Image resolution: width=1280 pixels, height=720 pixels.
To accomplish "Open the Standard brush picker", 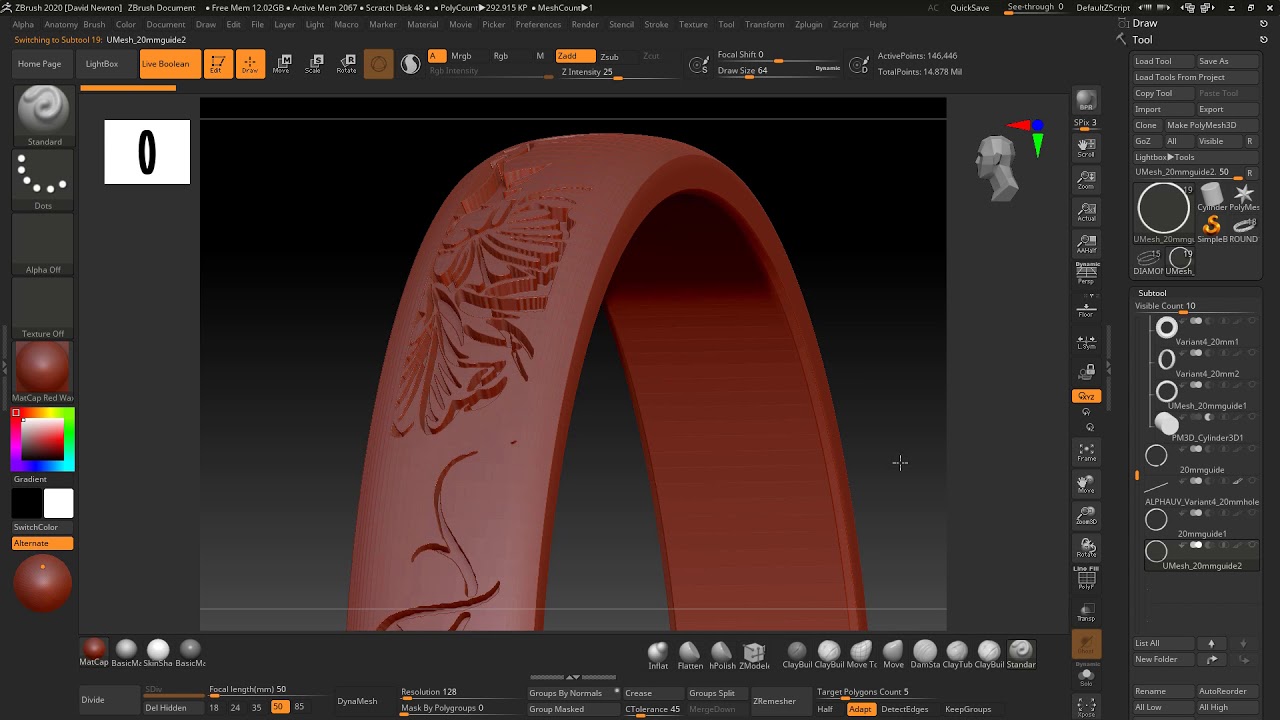I will pos(43,116).
